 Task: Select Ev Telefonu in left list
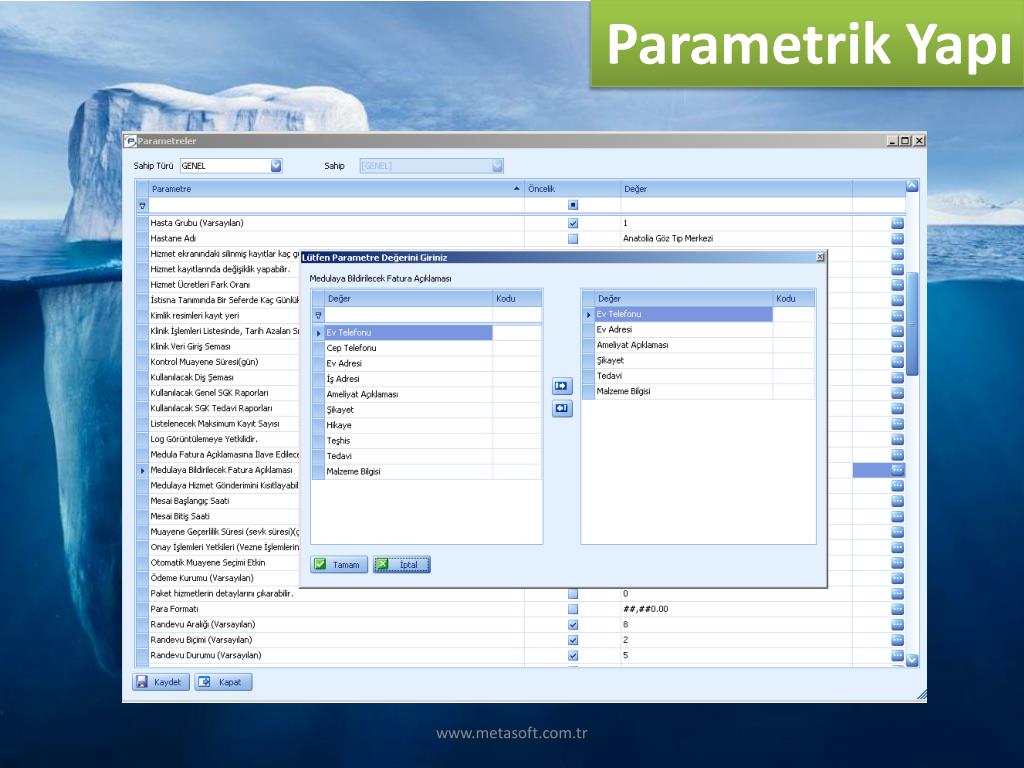[408, 332]
